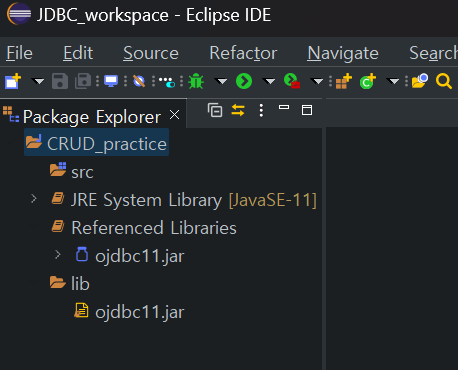This screenshot has width=458, height=370.
Task: Click the New wizard toolbar icon
Action: (x=13, y=81)
